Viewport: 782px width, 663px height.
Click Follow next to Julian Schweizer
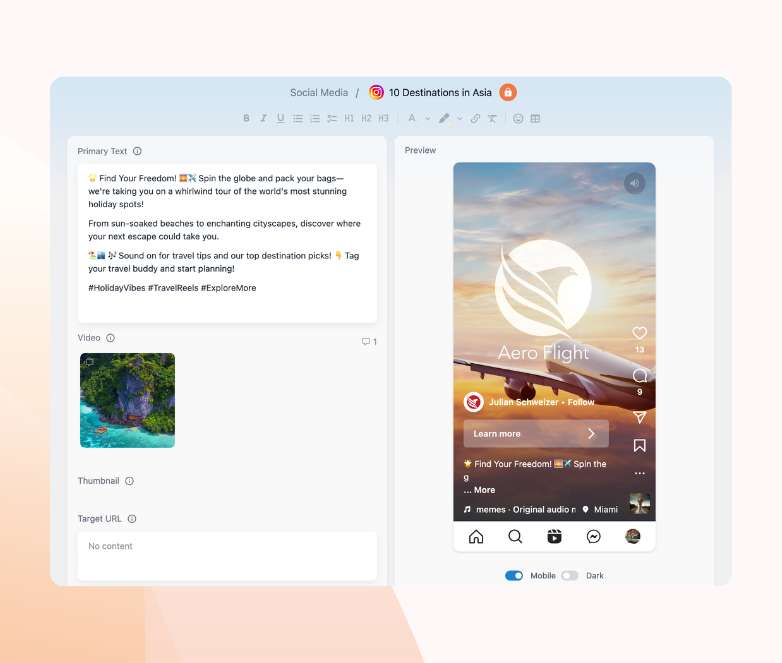[x=581, y=402]
